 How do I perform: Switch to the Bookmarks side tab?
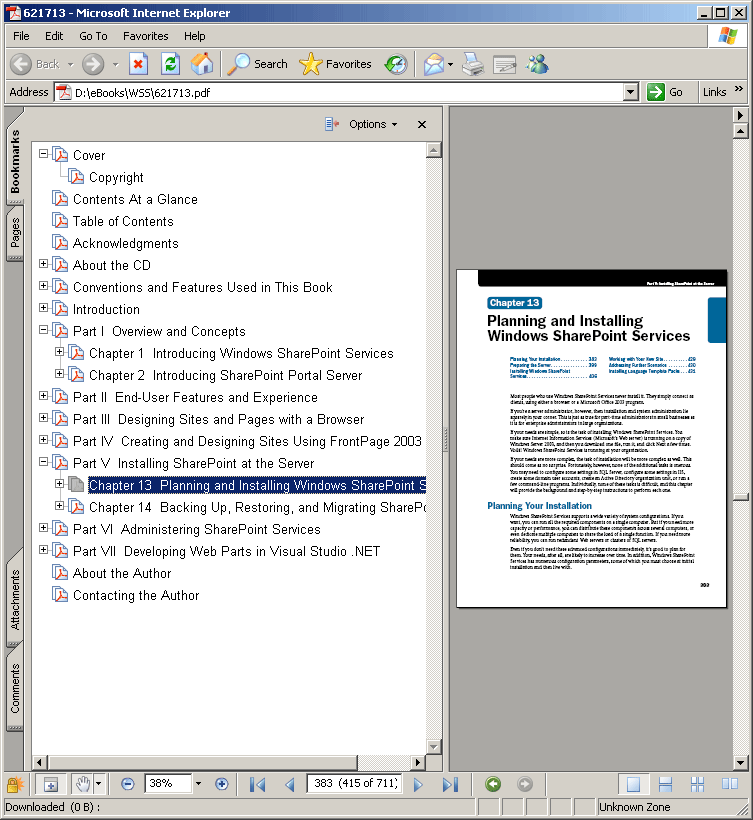(x=15, y=160)
